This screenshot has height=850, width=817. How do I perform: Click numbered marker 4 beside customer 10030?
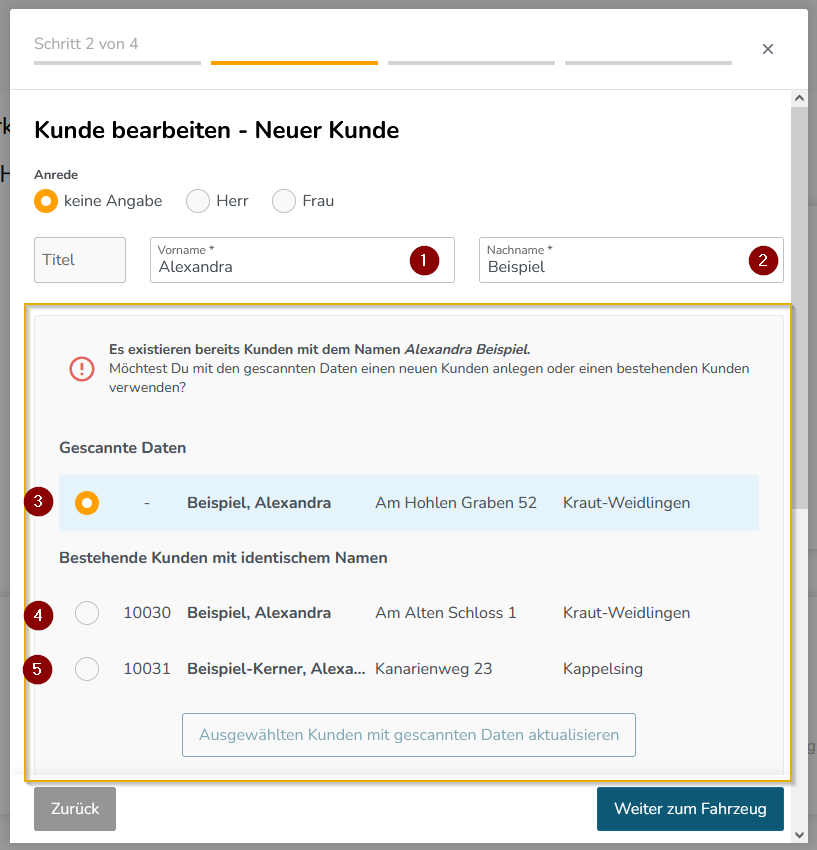click(x=38, y=614)
